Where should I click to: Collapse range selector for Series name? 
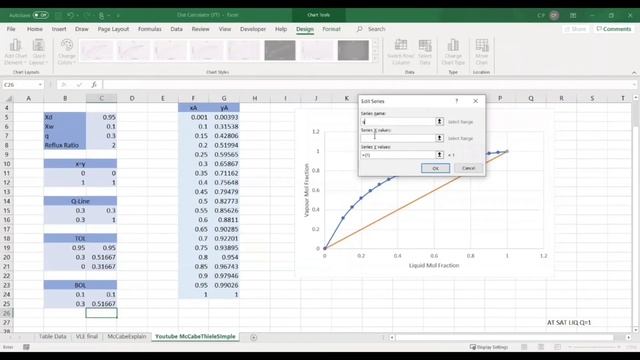coord(440,122)
